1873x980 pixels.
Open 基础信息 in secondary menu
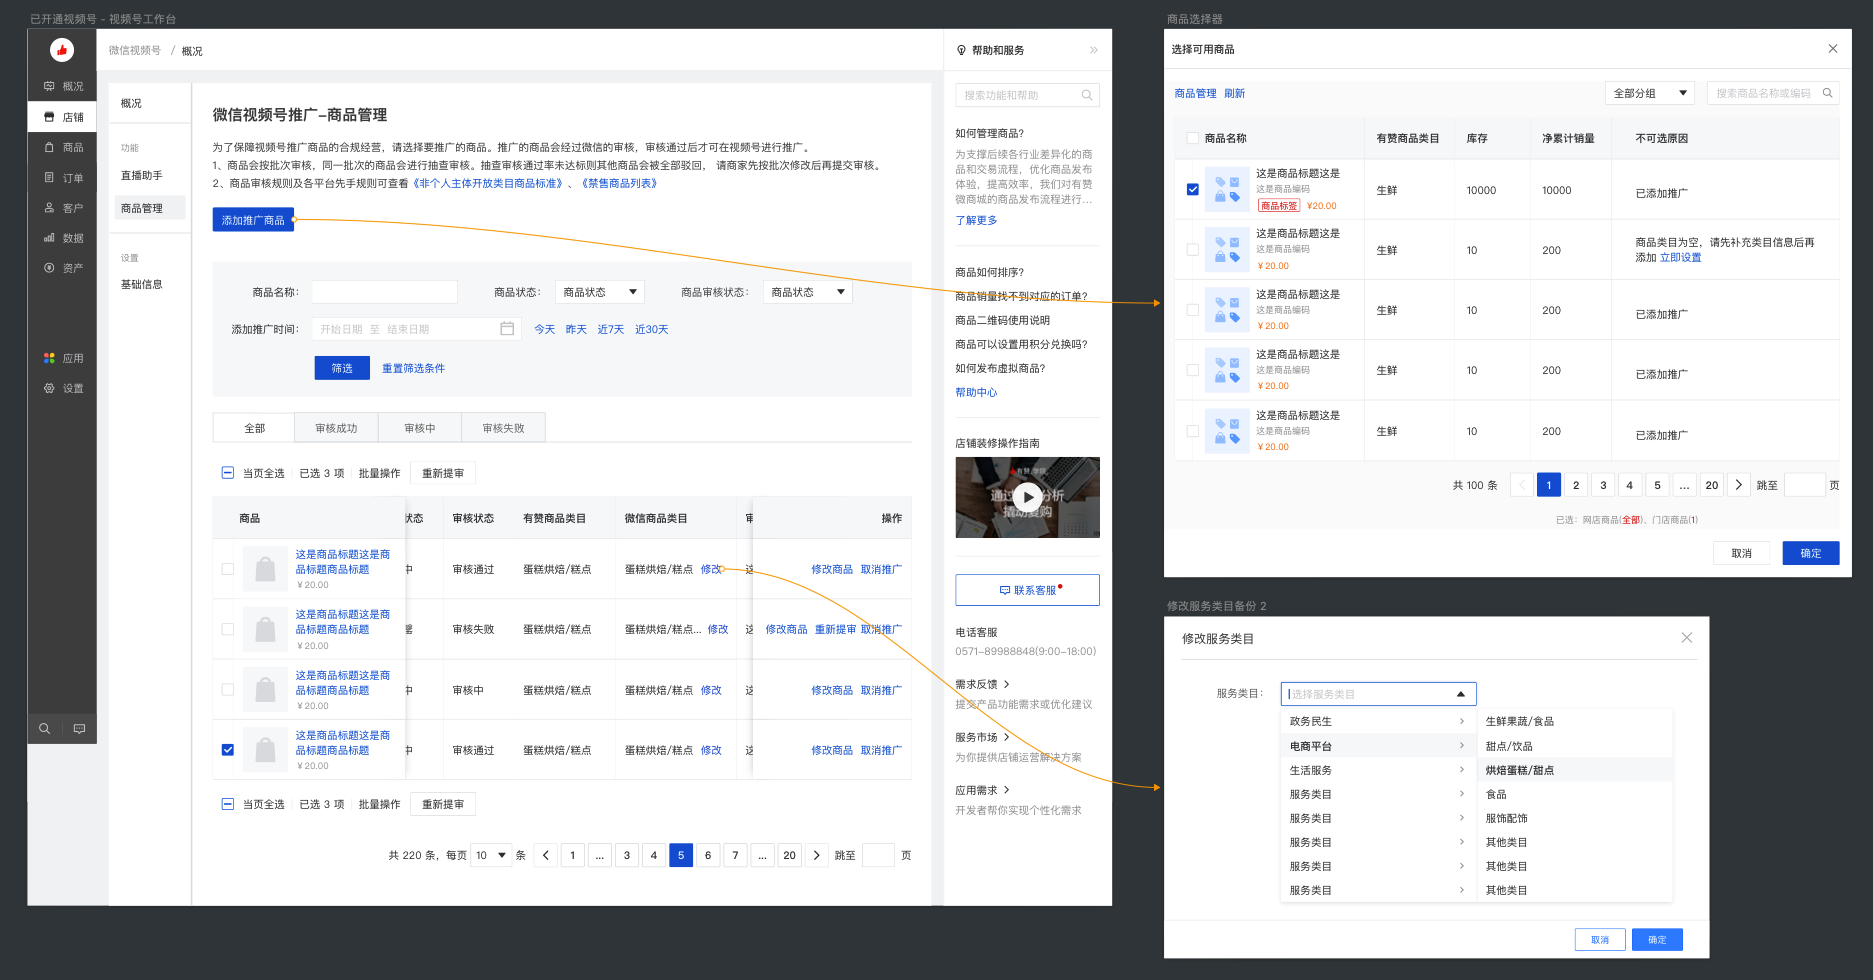pyautogui.click(x=141, y=284)
